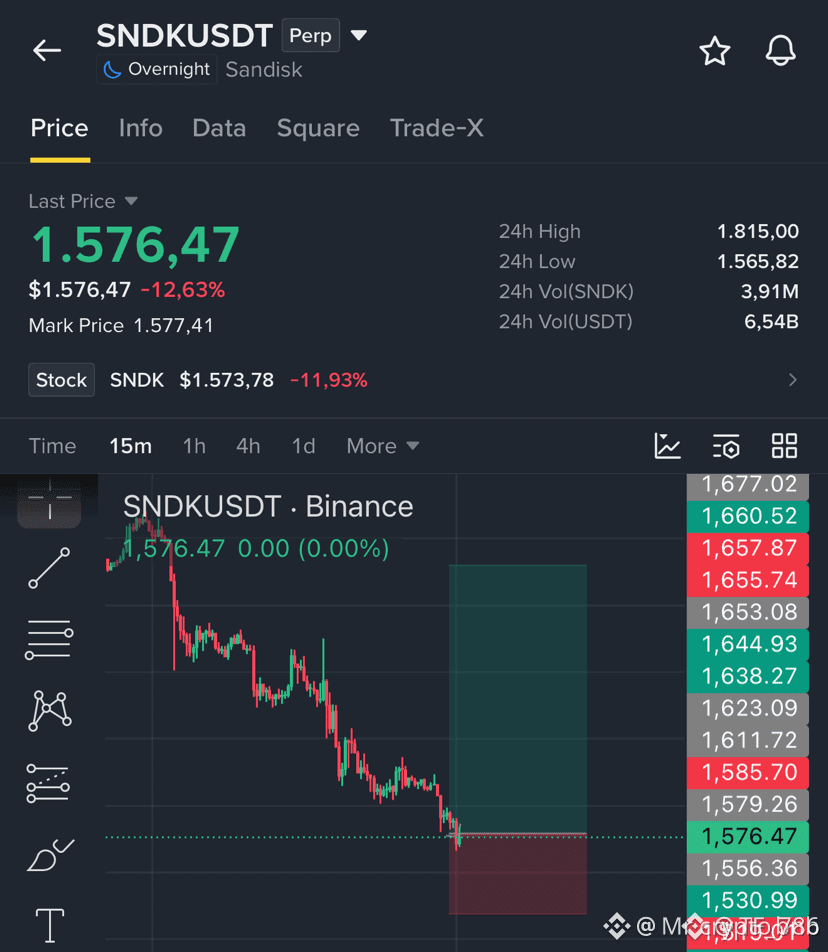The height and width of the screenshot is (952, 828).
Task: Select the 4h interval
Action: pyautogui.click(x=248, y=446)
